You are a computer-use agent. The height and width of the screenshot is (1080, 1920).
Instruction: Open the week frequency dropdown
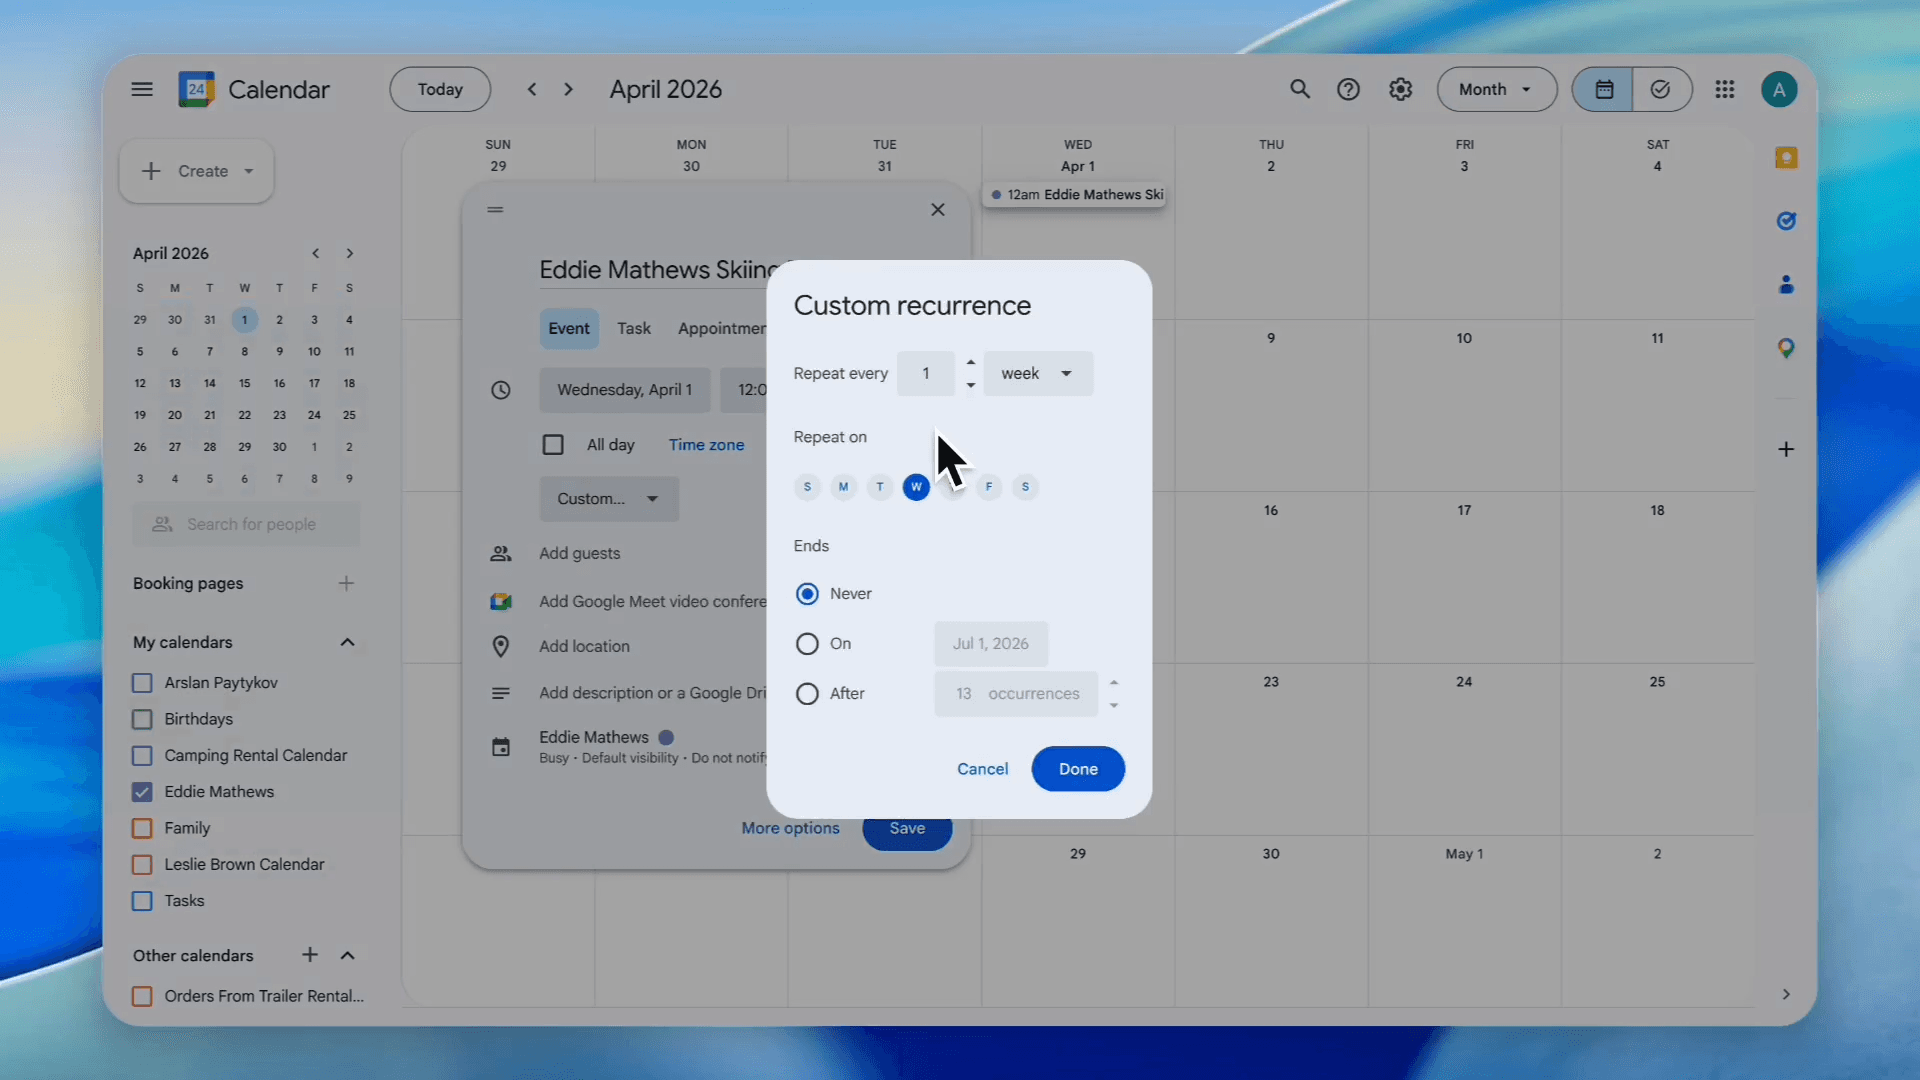point(1038,374)
